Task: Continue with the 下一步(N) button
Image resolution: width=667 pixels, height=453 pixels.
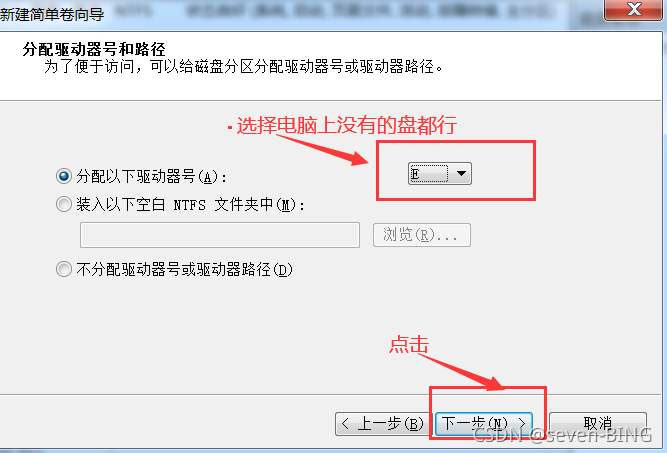Action: click(484, 423)
